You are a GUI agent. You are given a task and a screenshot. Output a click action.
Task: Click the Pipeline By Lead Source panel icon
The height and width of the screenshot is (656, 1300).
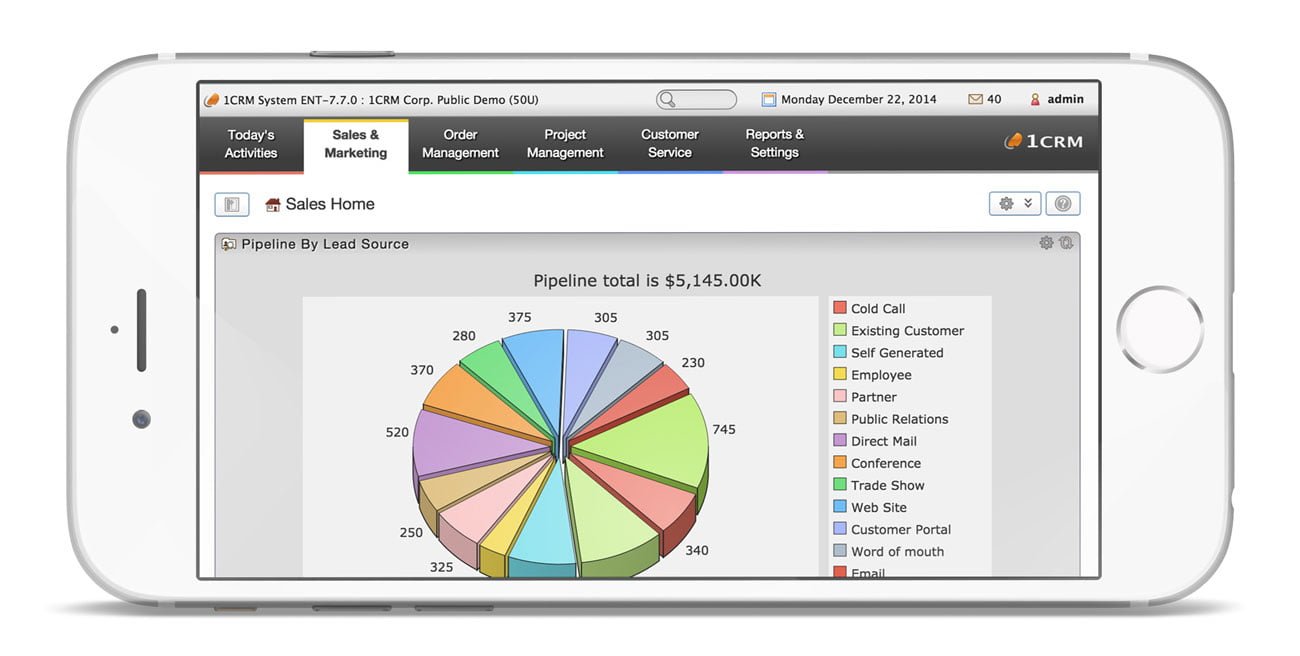pyautogui.click(x=229, y=244)
